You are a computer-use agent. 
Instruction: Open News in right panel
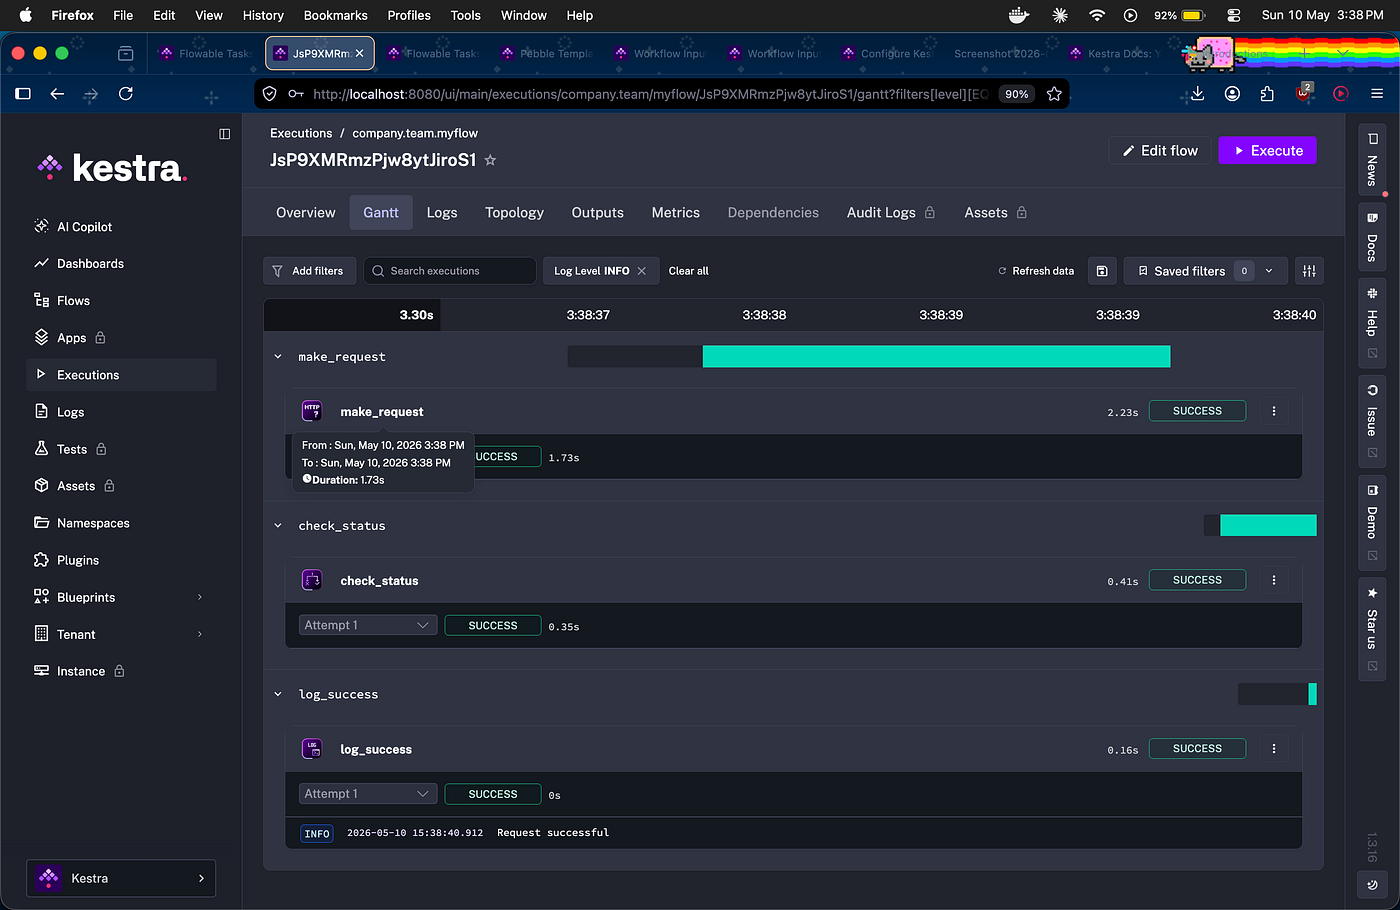click(1372, 160)
